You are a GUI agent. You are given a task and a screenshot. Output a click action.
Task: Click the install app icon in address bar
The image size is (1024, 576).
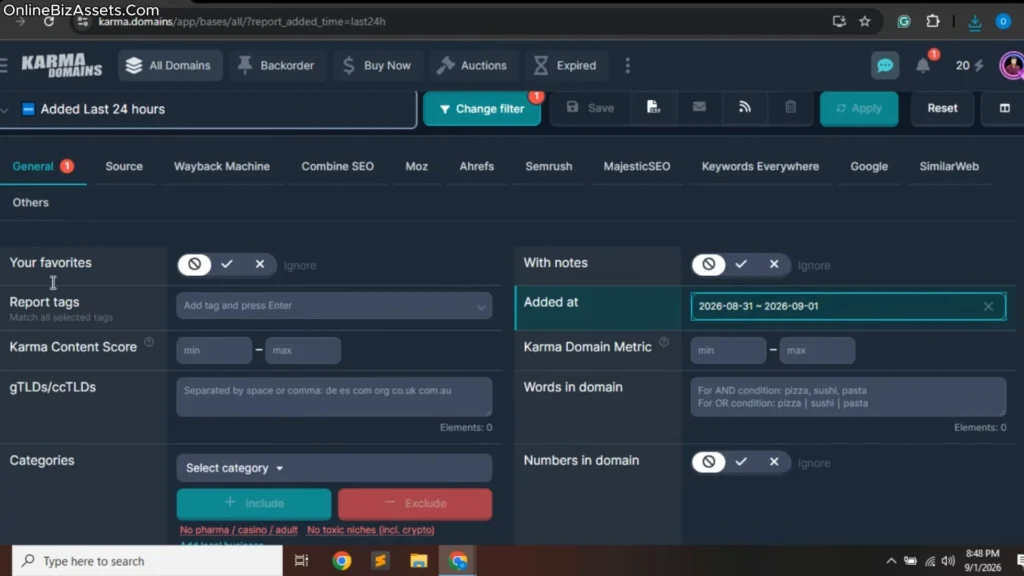pos(839,22)
